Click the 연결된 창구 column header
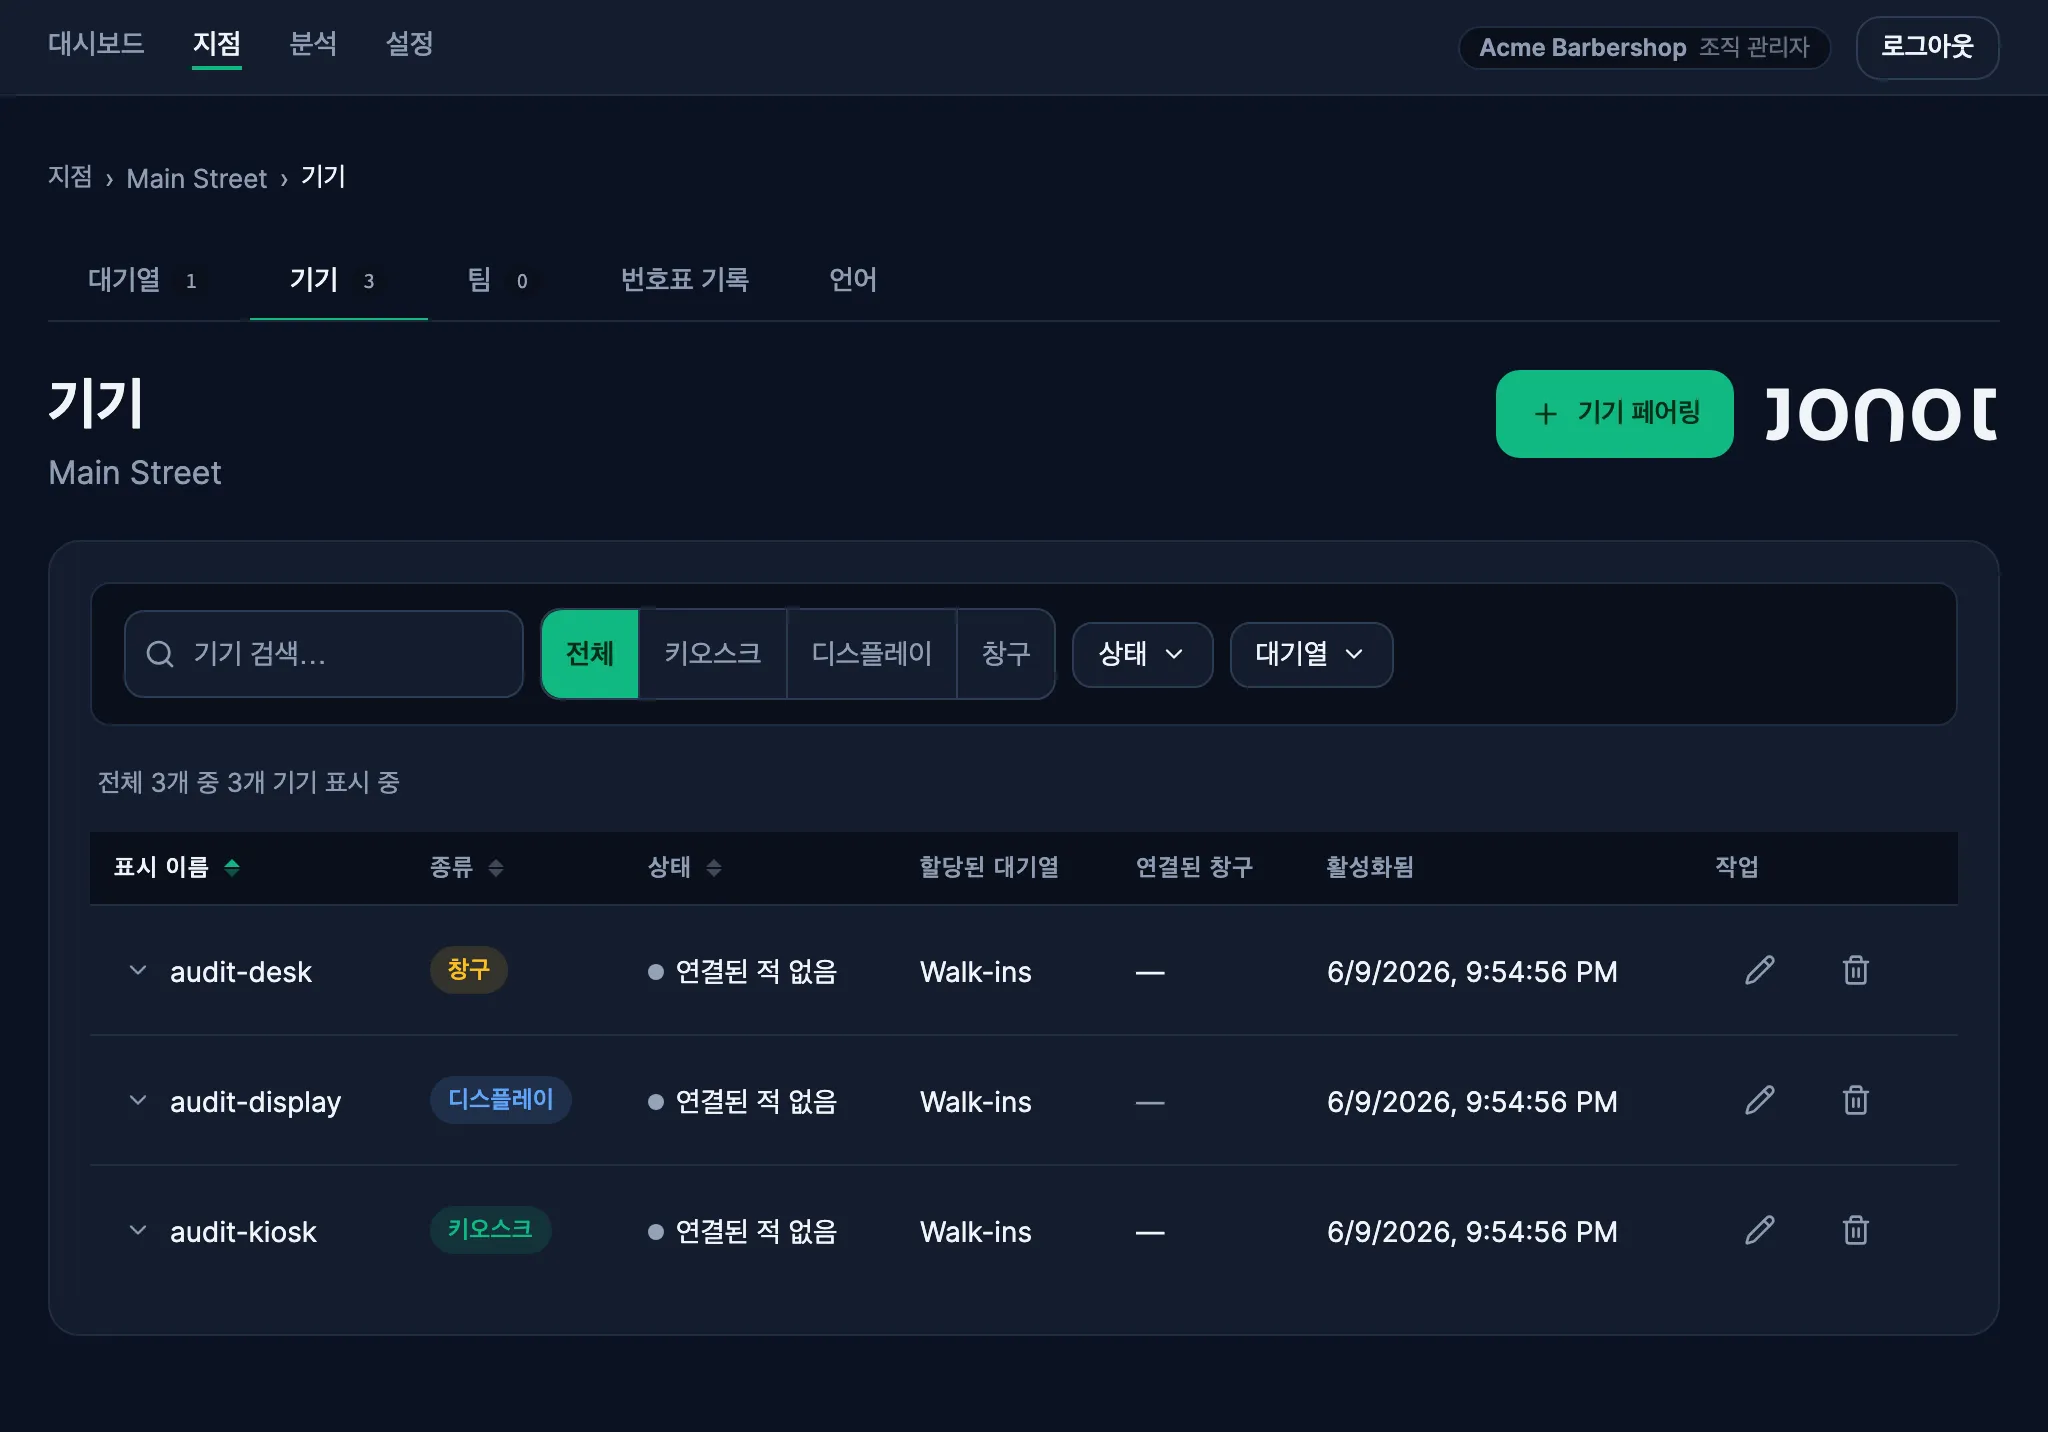This screenshot has width=2048, height=1432. 1194,867
